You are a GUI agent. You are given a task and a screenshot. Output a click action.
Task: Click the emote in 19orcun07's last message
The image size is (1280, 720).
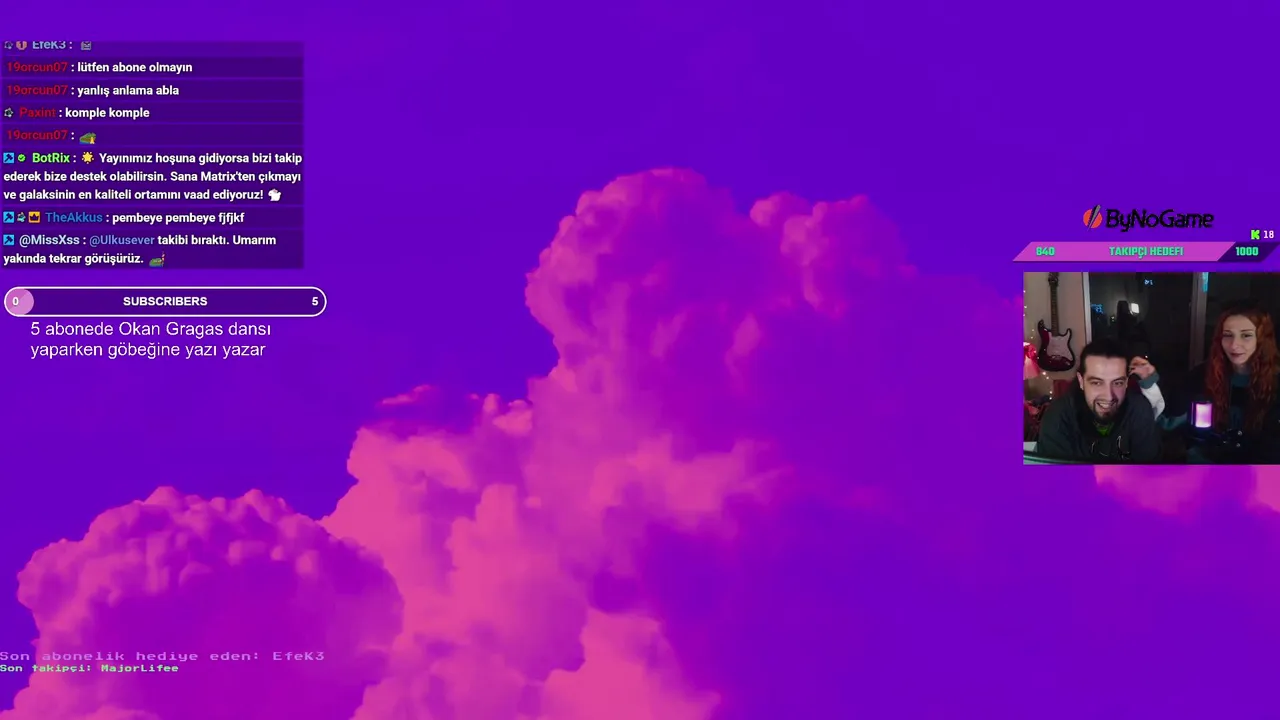[x=88, y=137]
